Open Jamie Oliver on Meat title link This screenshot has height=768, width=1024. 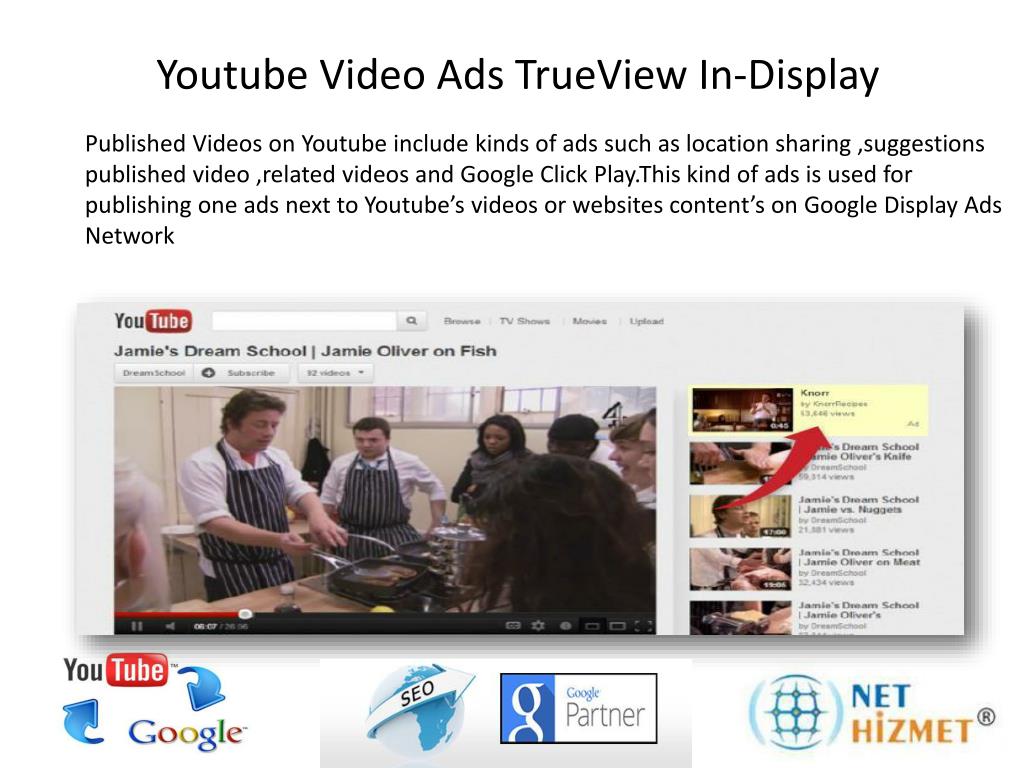(x=859, y=557)
